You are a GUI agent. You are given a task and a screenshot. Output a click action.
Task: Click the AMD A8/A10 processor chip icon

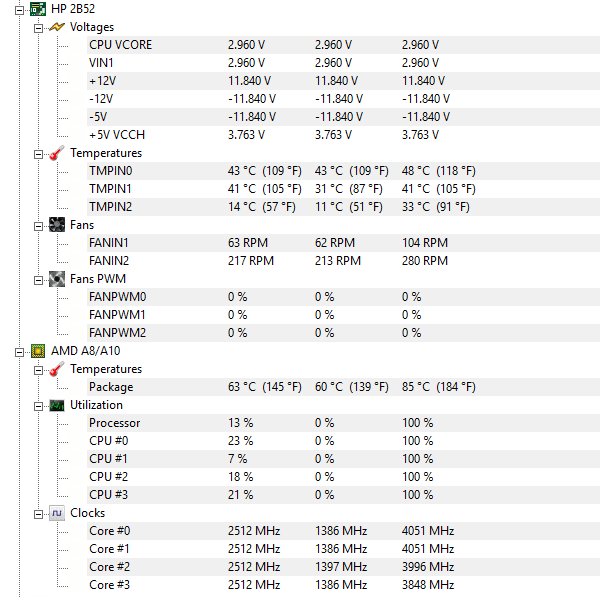[x=38, y=351]
